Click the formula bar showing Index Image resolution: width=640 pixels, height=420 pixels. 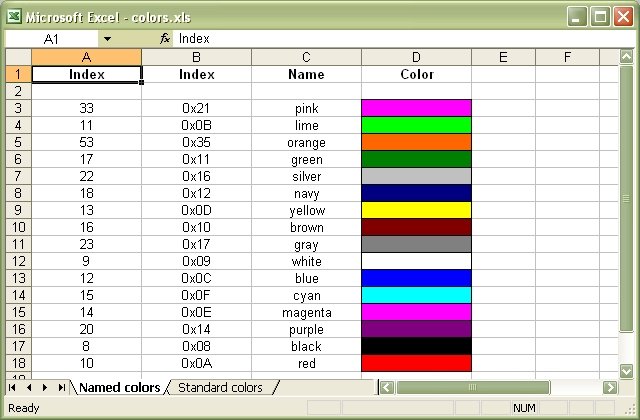[400, 38]
